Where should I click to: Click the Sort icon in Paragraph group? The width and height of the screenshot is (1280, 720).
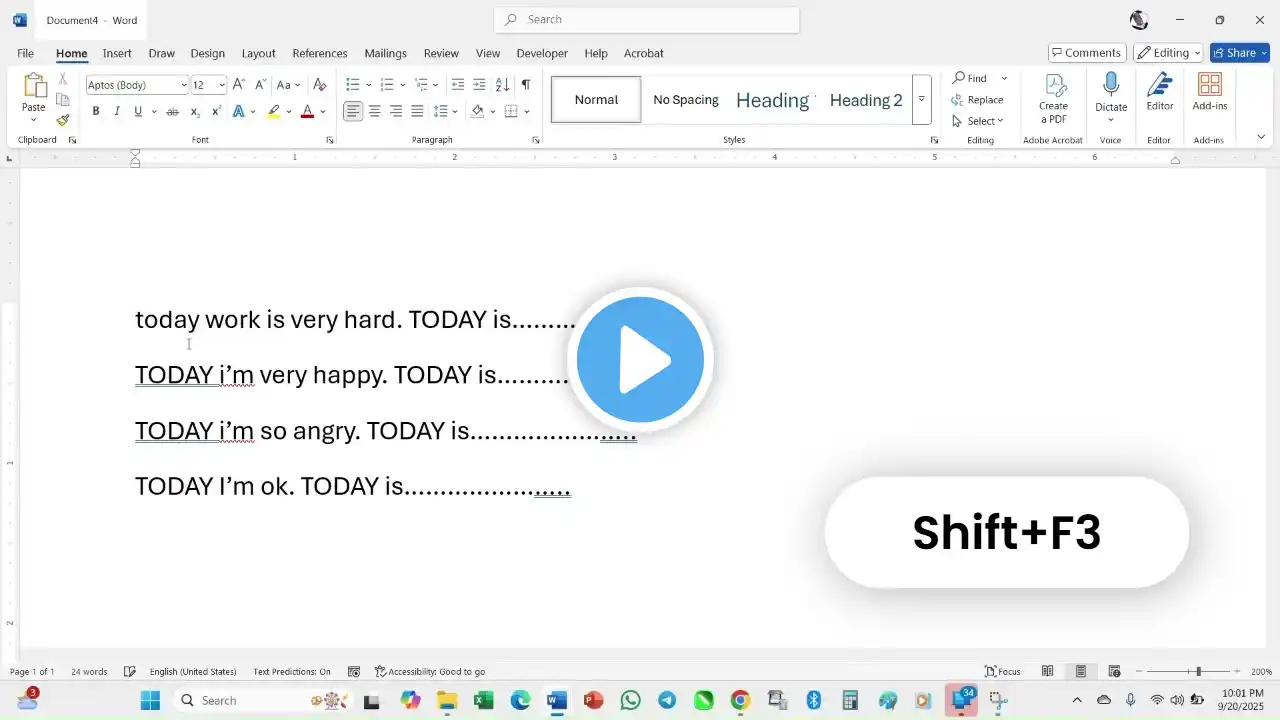(x=503, y=85)
